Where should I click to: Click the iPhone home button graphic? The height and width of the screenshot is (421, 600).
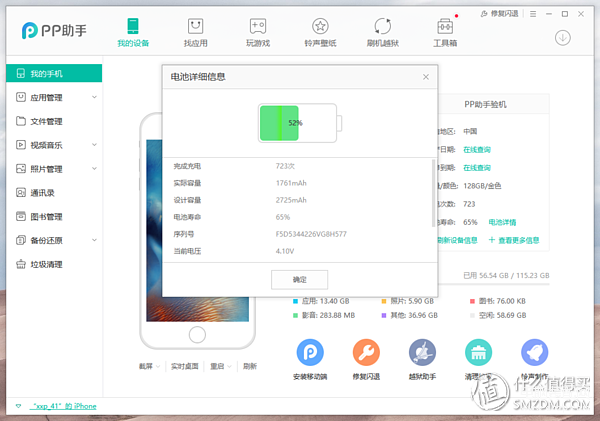tap(197, 335)
